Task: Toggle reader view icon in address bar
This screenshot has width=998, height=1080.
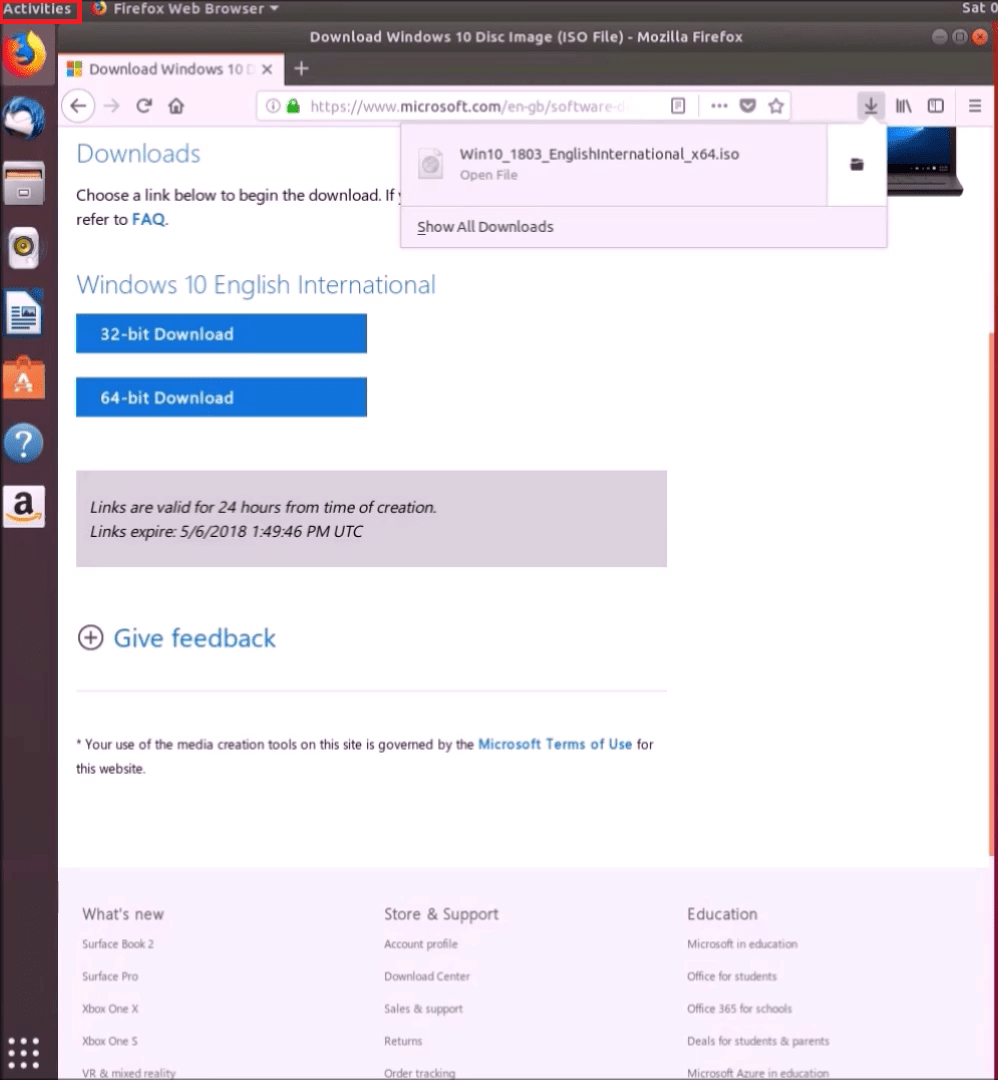Action: 678,106
